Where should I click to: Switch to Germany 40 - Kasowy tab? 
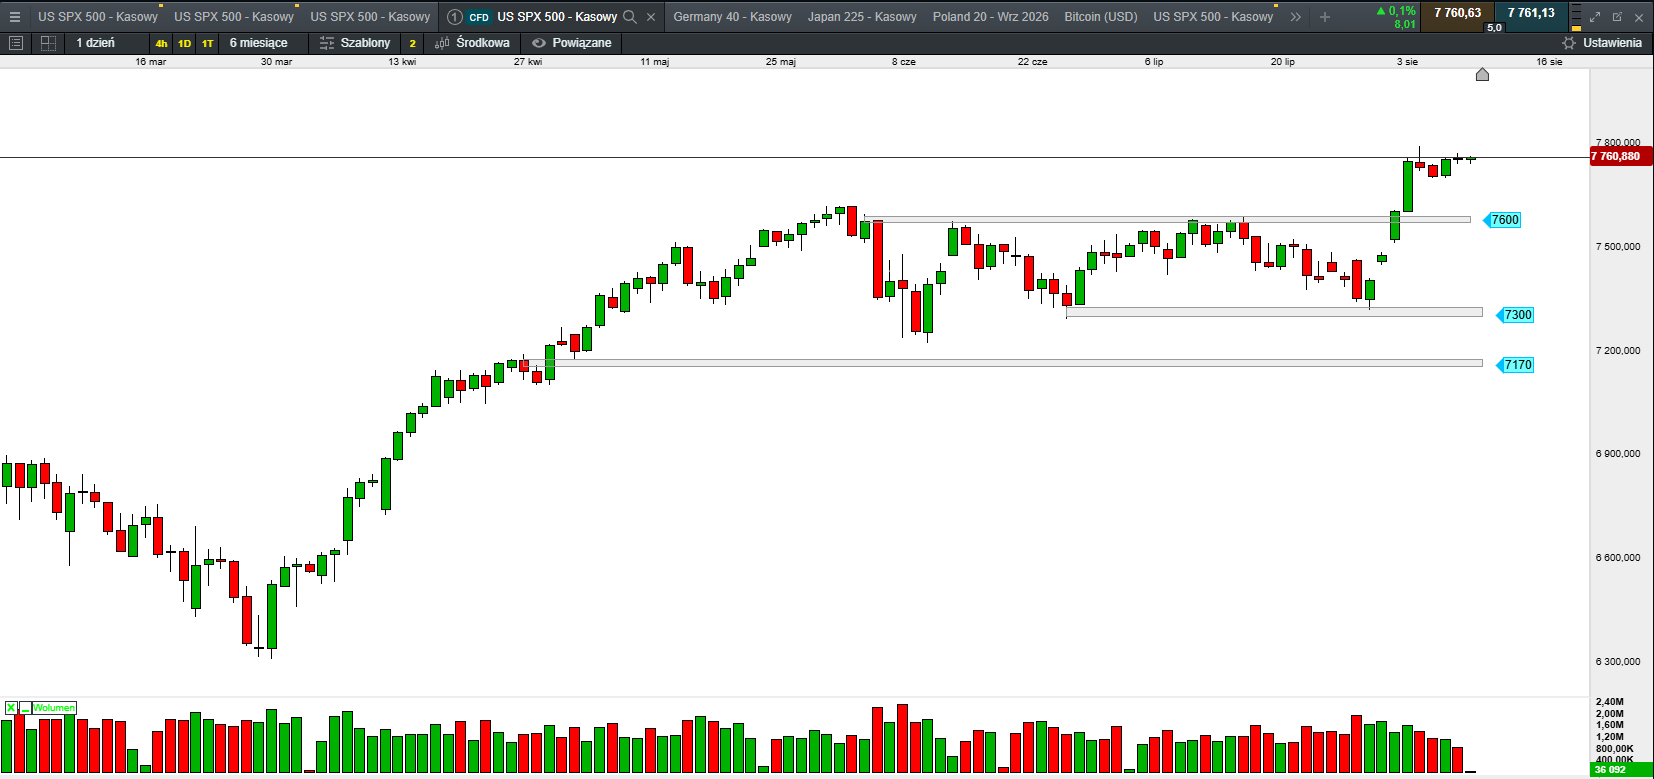[732, 17]
